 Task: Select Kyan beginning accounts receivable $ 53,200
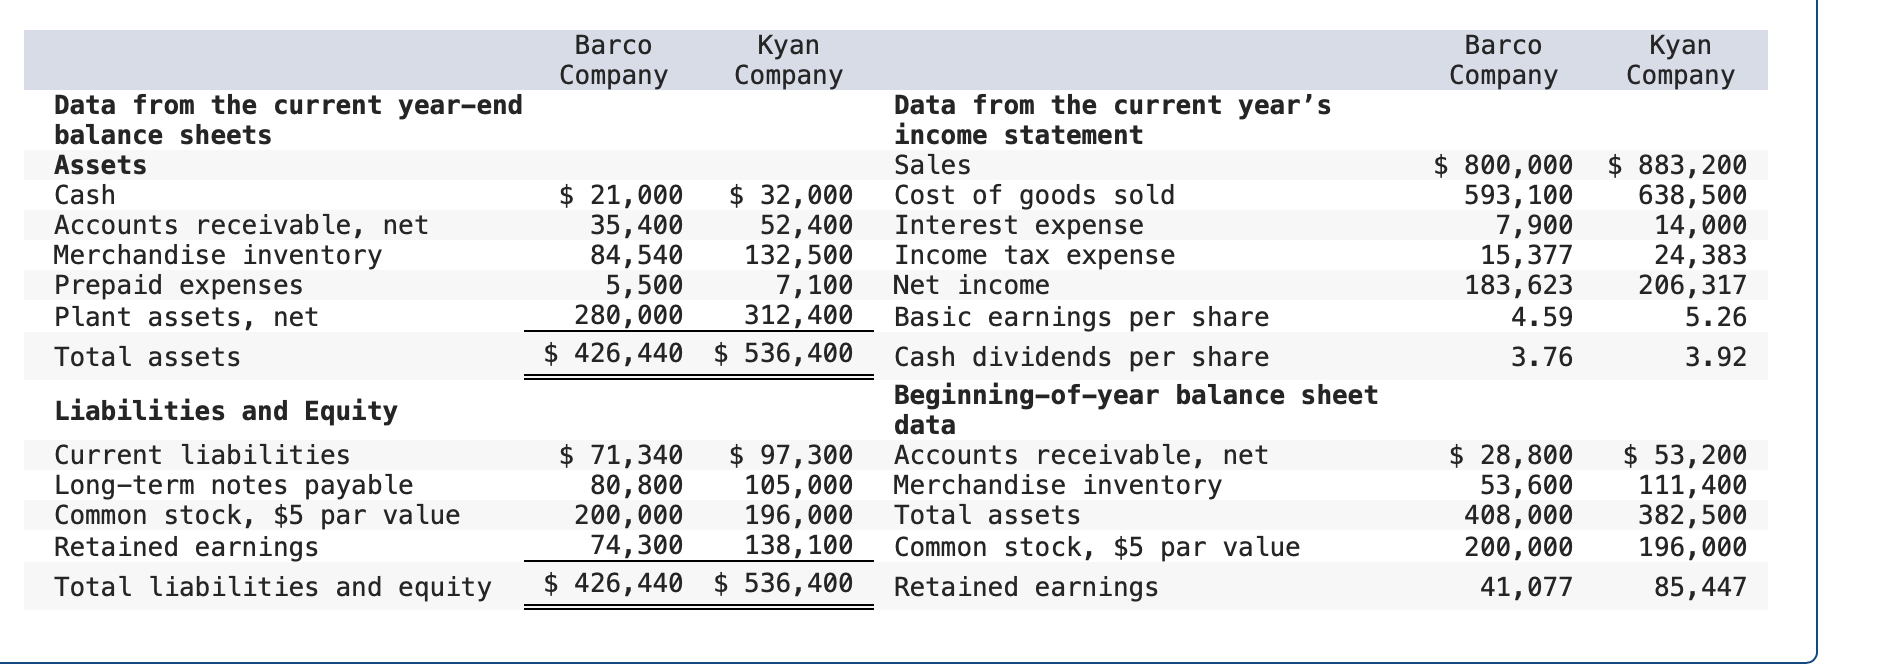click(x=1685, y=455)
